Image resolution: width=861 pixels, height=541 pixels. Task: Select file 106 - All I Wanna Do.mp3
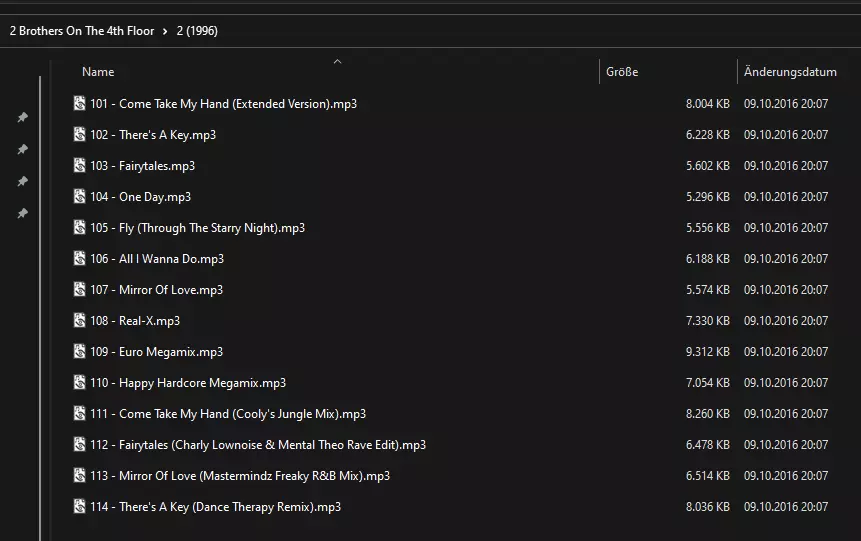(157, 259)
